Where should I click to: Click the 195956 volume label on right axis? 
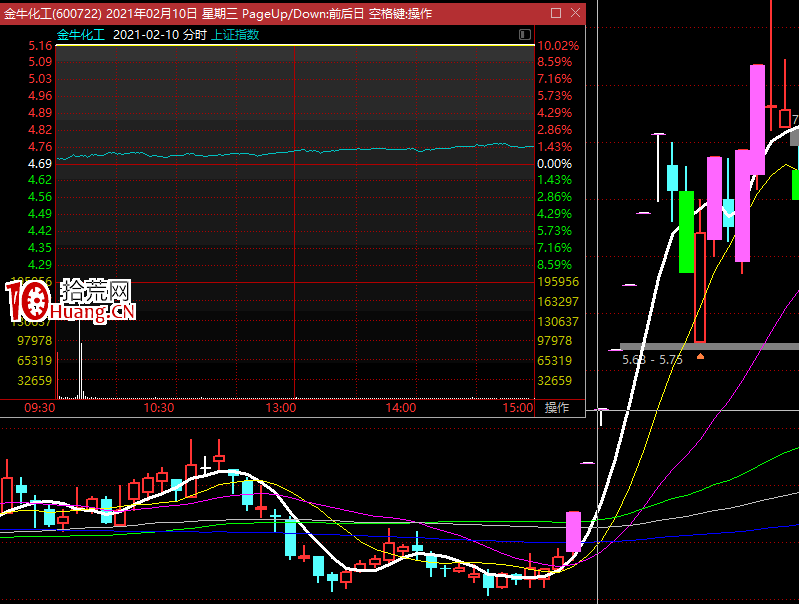click(x=558, y=282)
